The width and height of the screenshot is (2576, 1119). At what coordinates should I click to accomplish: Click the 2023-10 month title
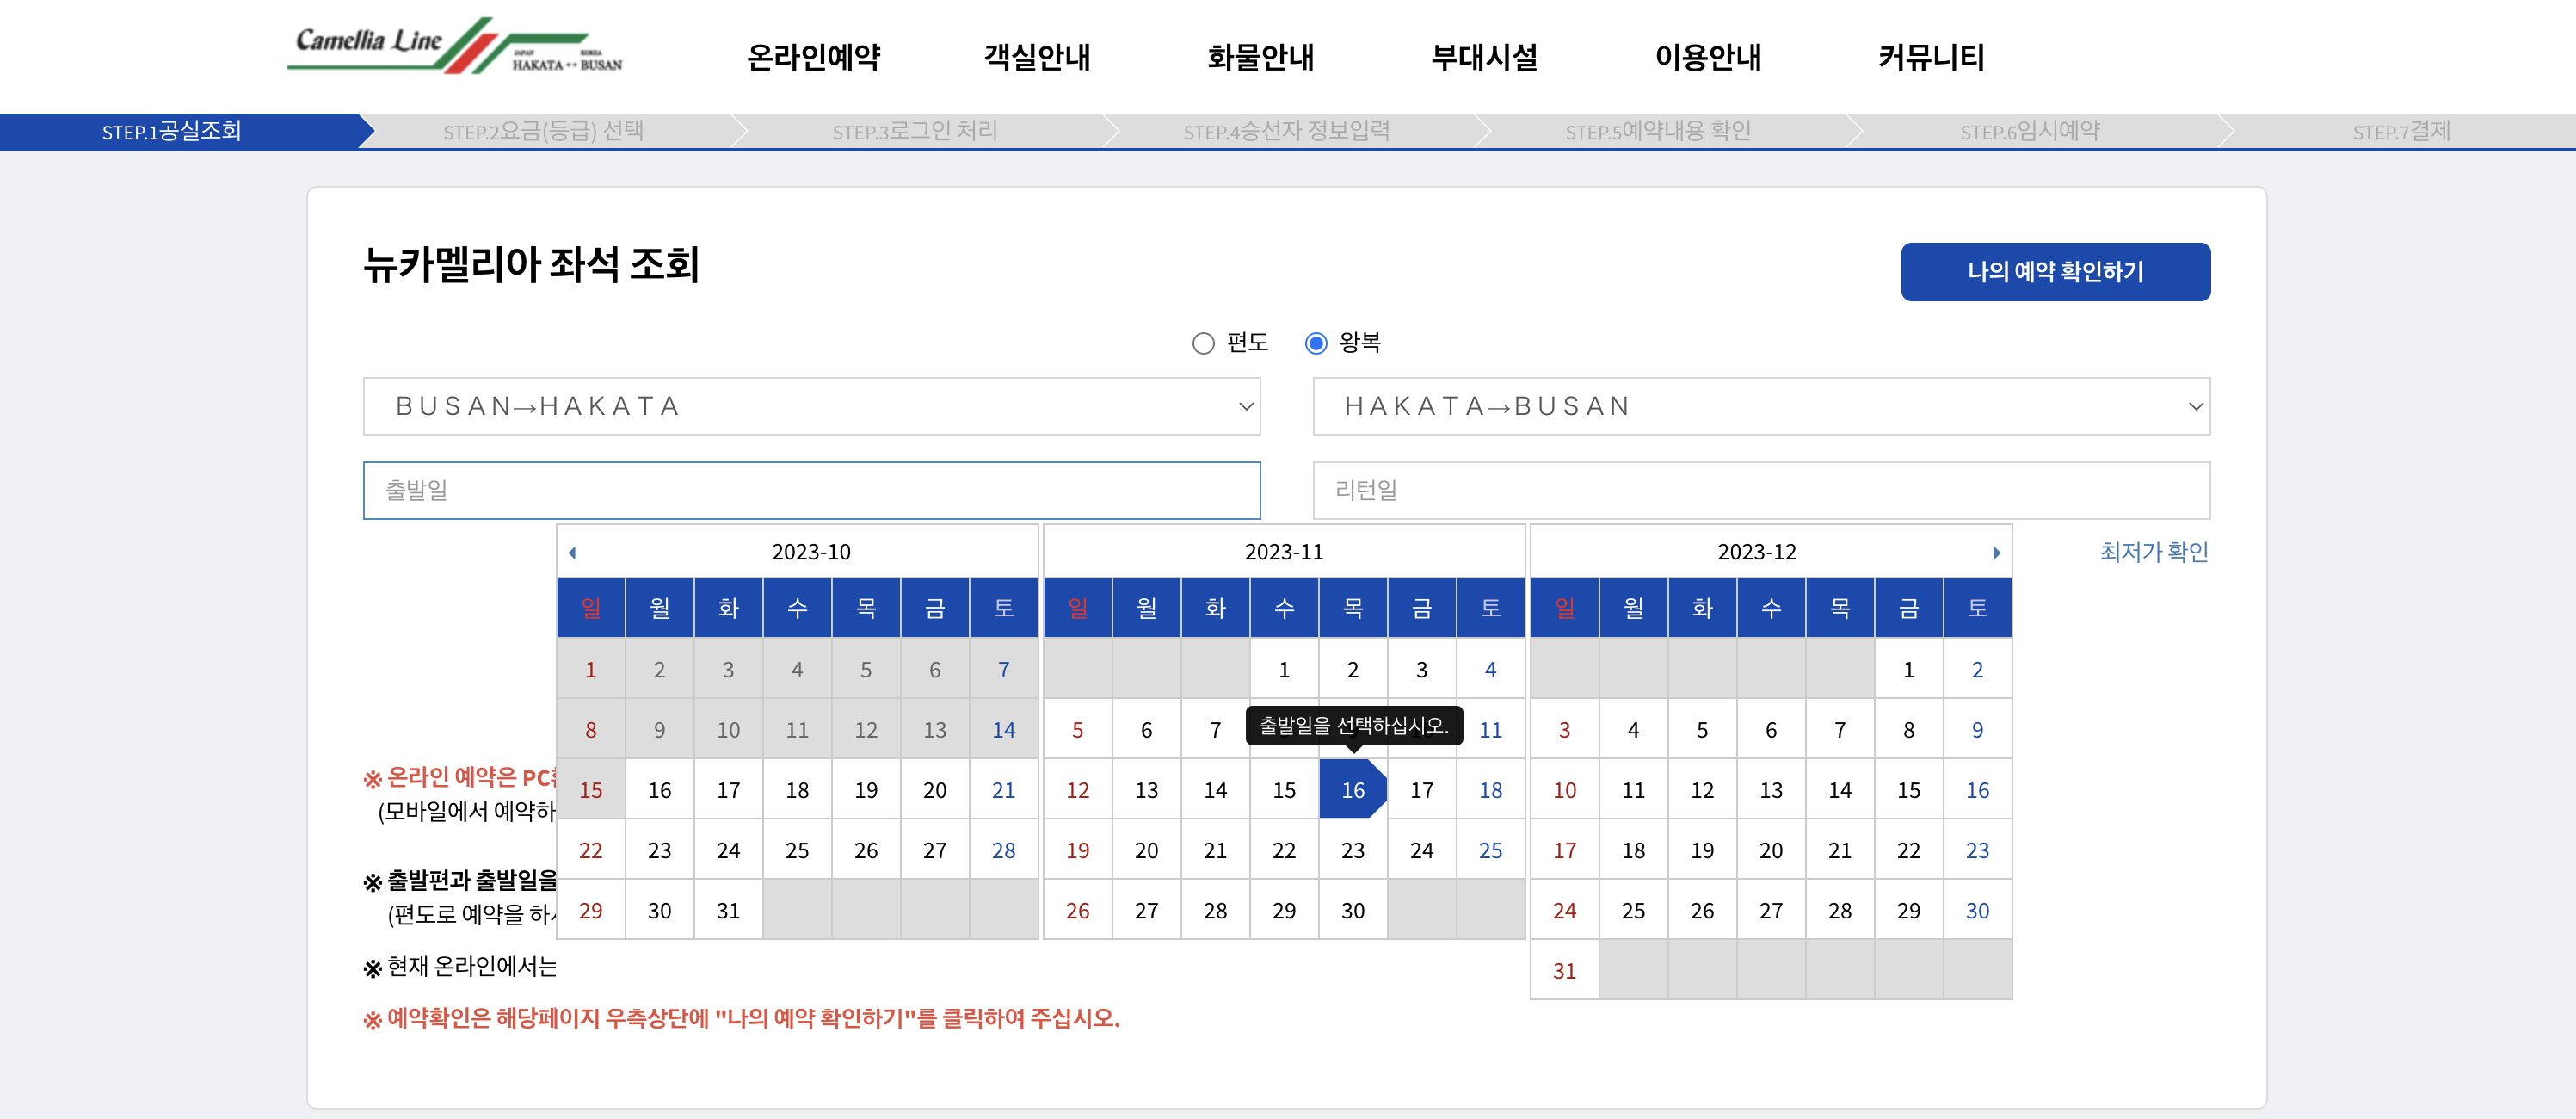pos(810,552)
